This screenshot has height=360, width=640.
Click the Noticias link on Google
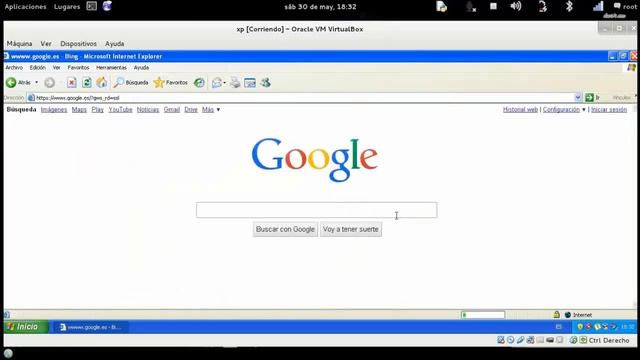coord(148,110)
